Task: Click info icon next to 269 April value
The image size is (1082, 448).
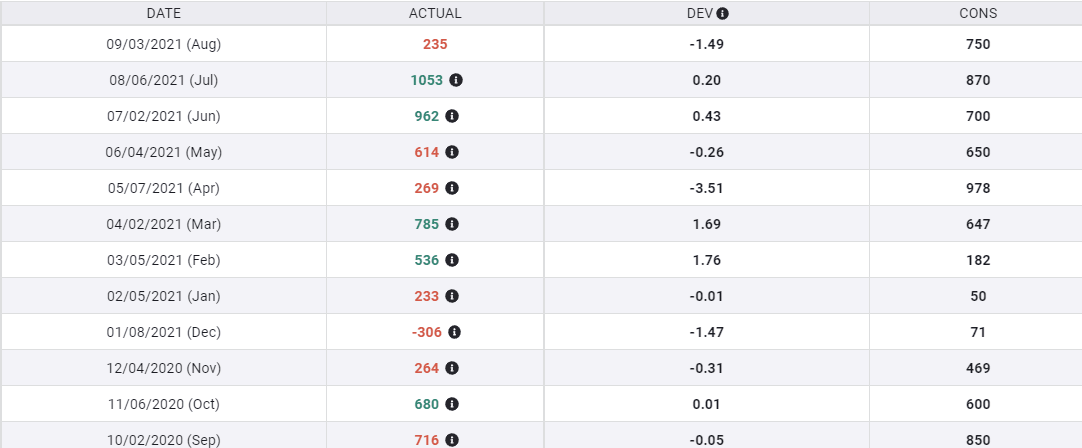Action: (x=452, y=188)
